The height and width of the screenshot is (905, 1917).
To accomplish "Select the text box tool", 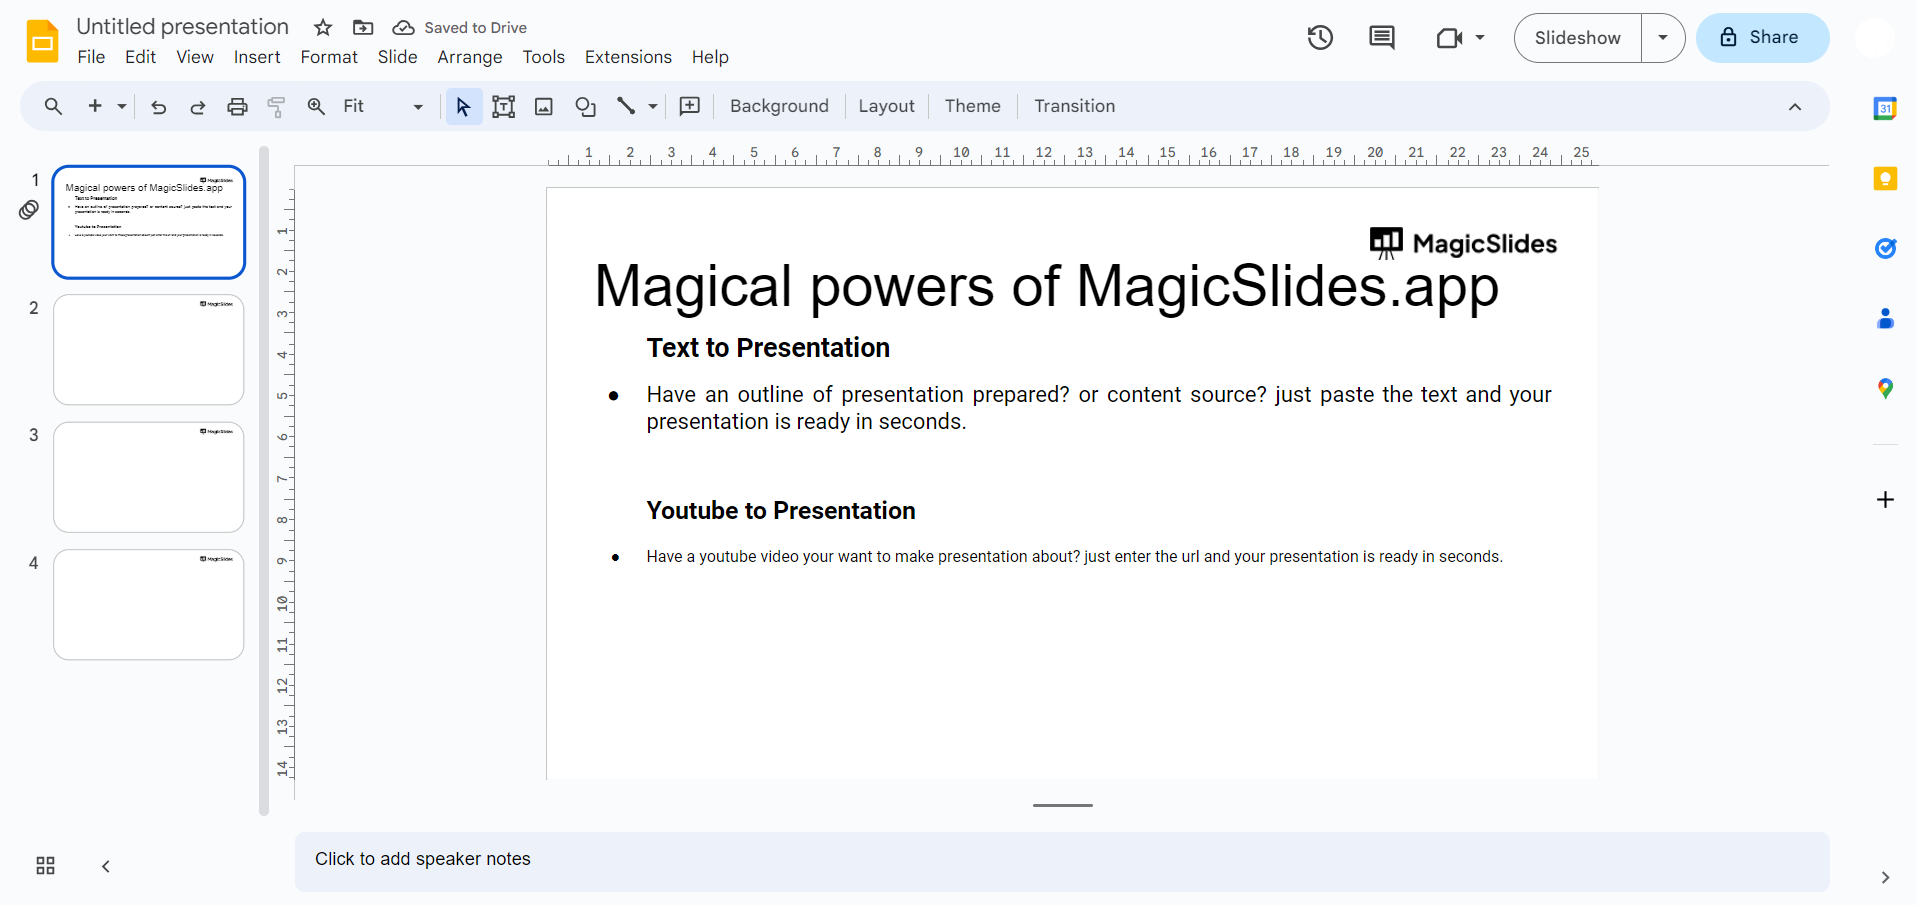I will (504, 107).
